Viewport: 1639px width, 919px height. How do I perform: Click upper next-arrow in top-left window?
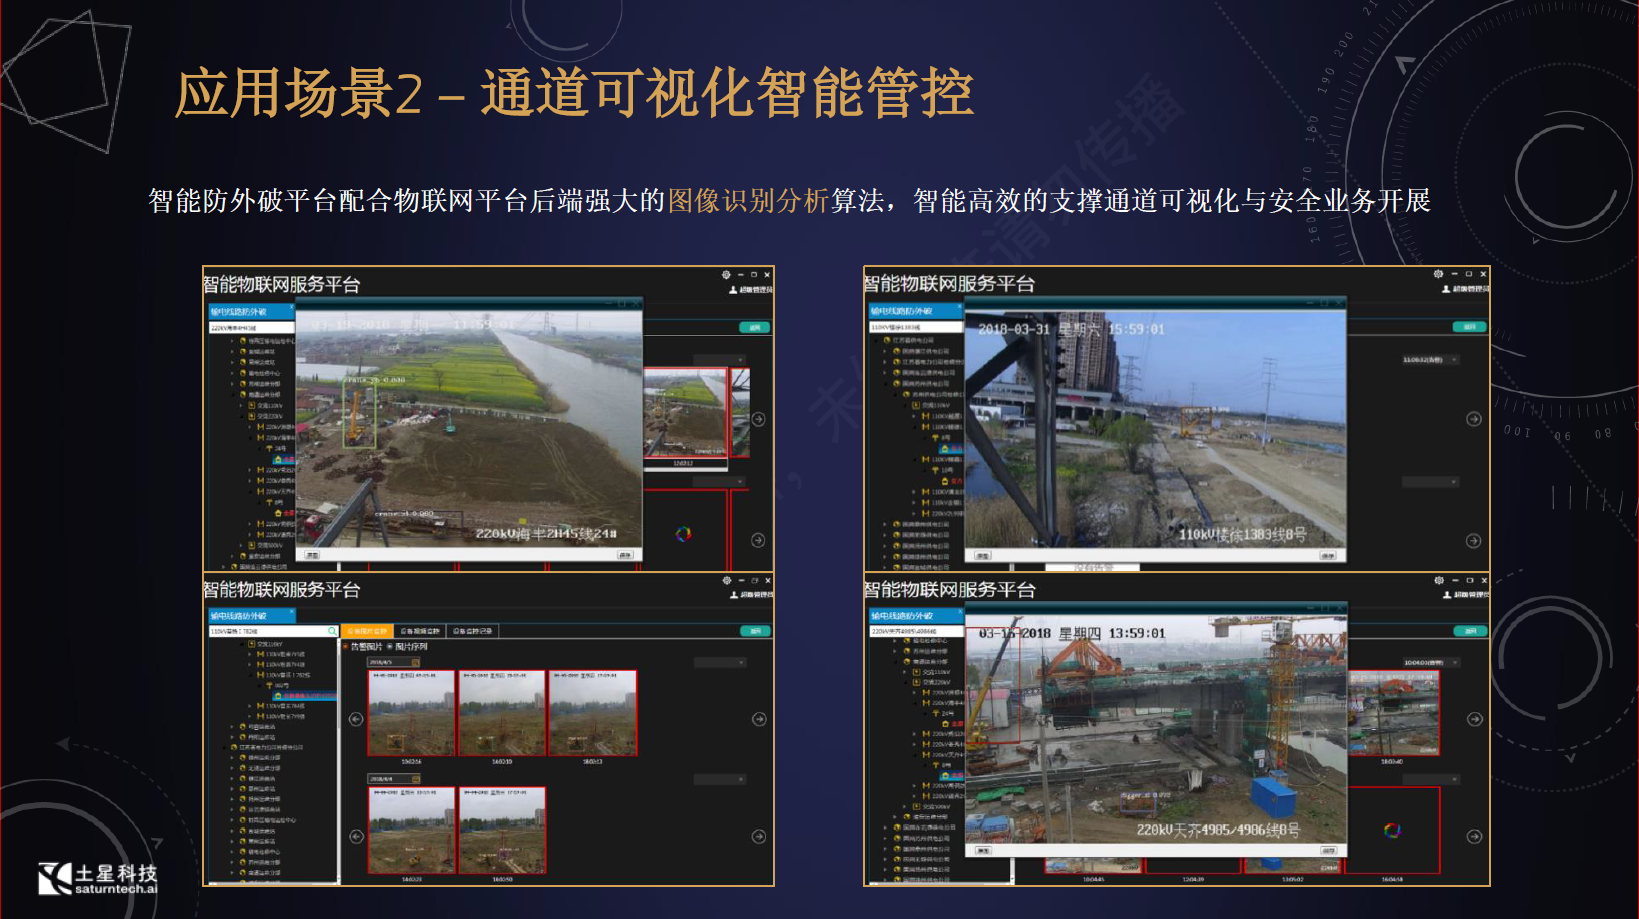[x=758, y=419]
